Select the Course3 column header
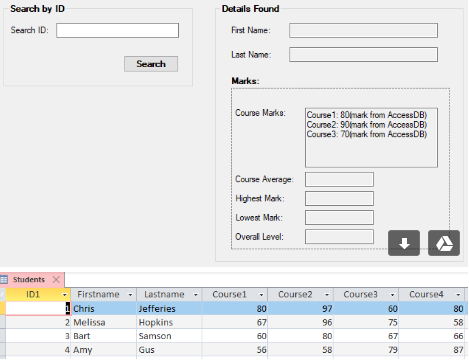Viewport: 469px width, 363px height. (366, 295)
